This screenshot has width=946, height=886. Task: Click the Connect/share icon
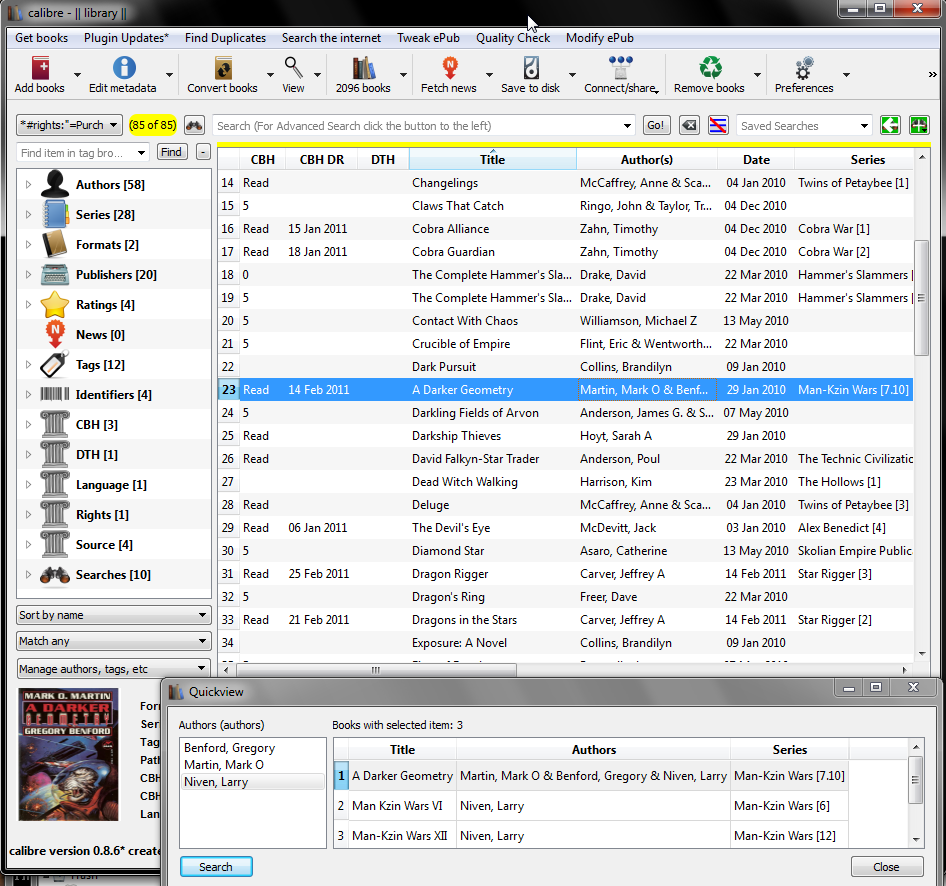point(620,68)
